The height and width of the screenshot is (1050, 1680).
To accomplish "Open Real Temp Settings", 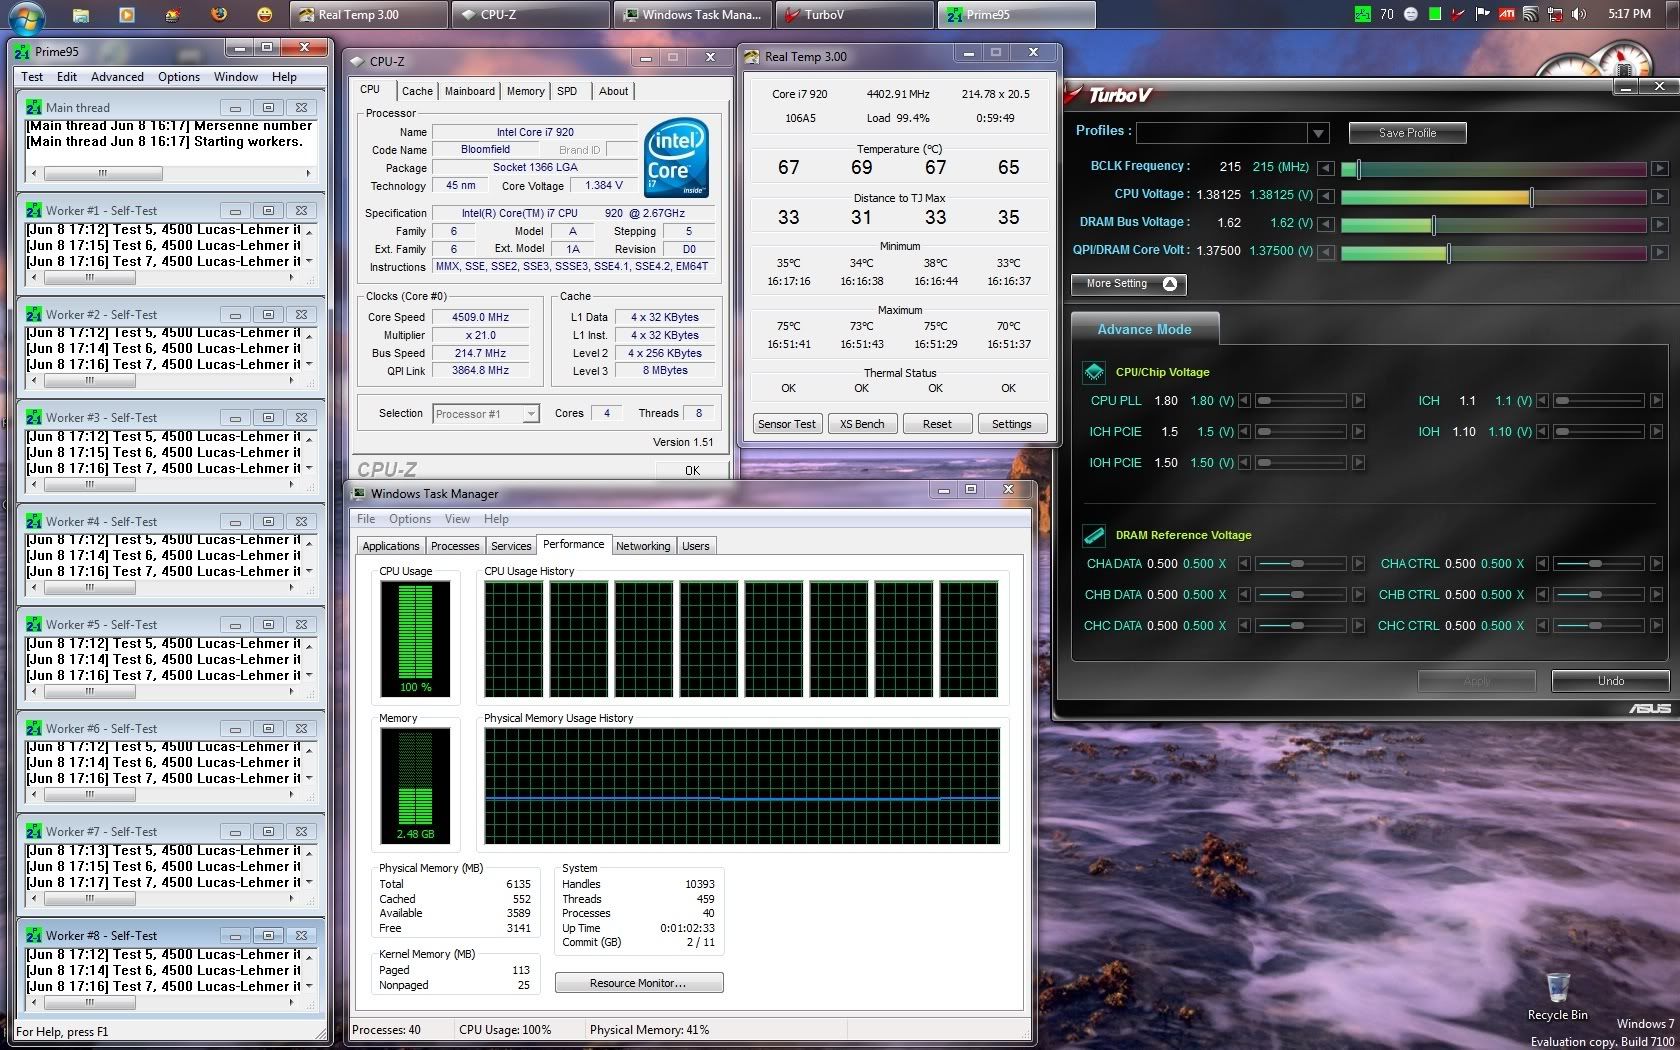I will click(1011, 424).
